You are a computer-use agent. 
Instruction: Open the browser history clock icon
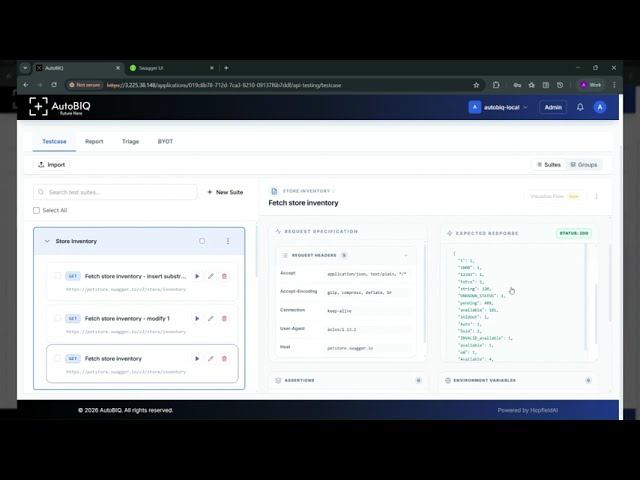(560, 85)
